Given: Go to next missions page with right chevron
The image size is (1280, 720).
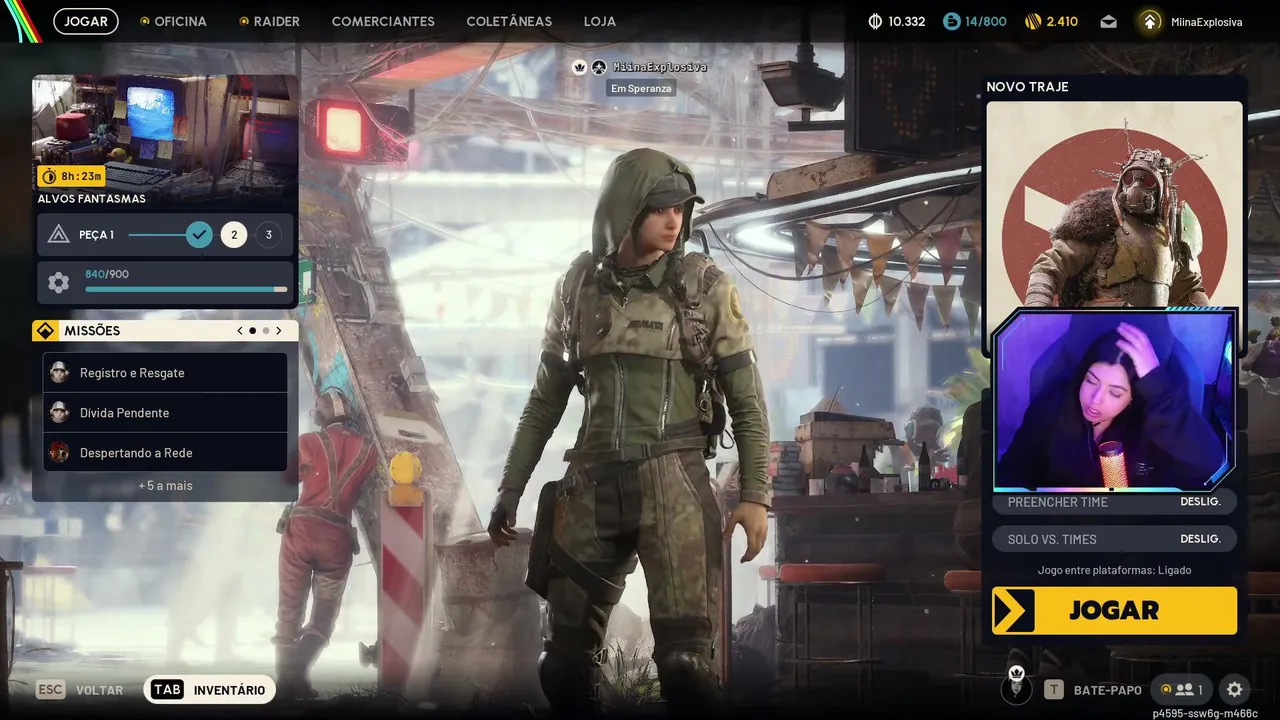Looking at the screenshot, I should pos(279,330).
